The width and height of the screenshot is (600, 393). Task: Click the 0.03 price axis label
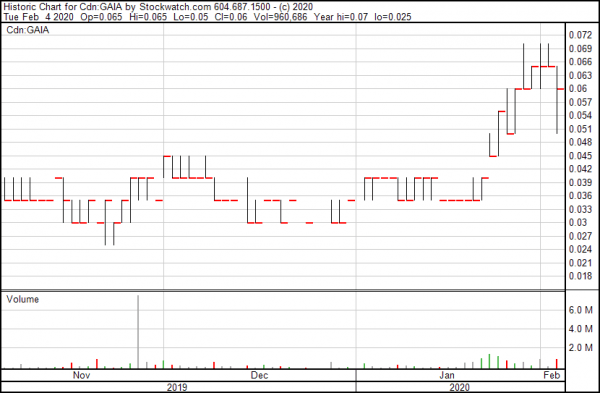pyautogui.click(x=578, y=223)
